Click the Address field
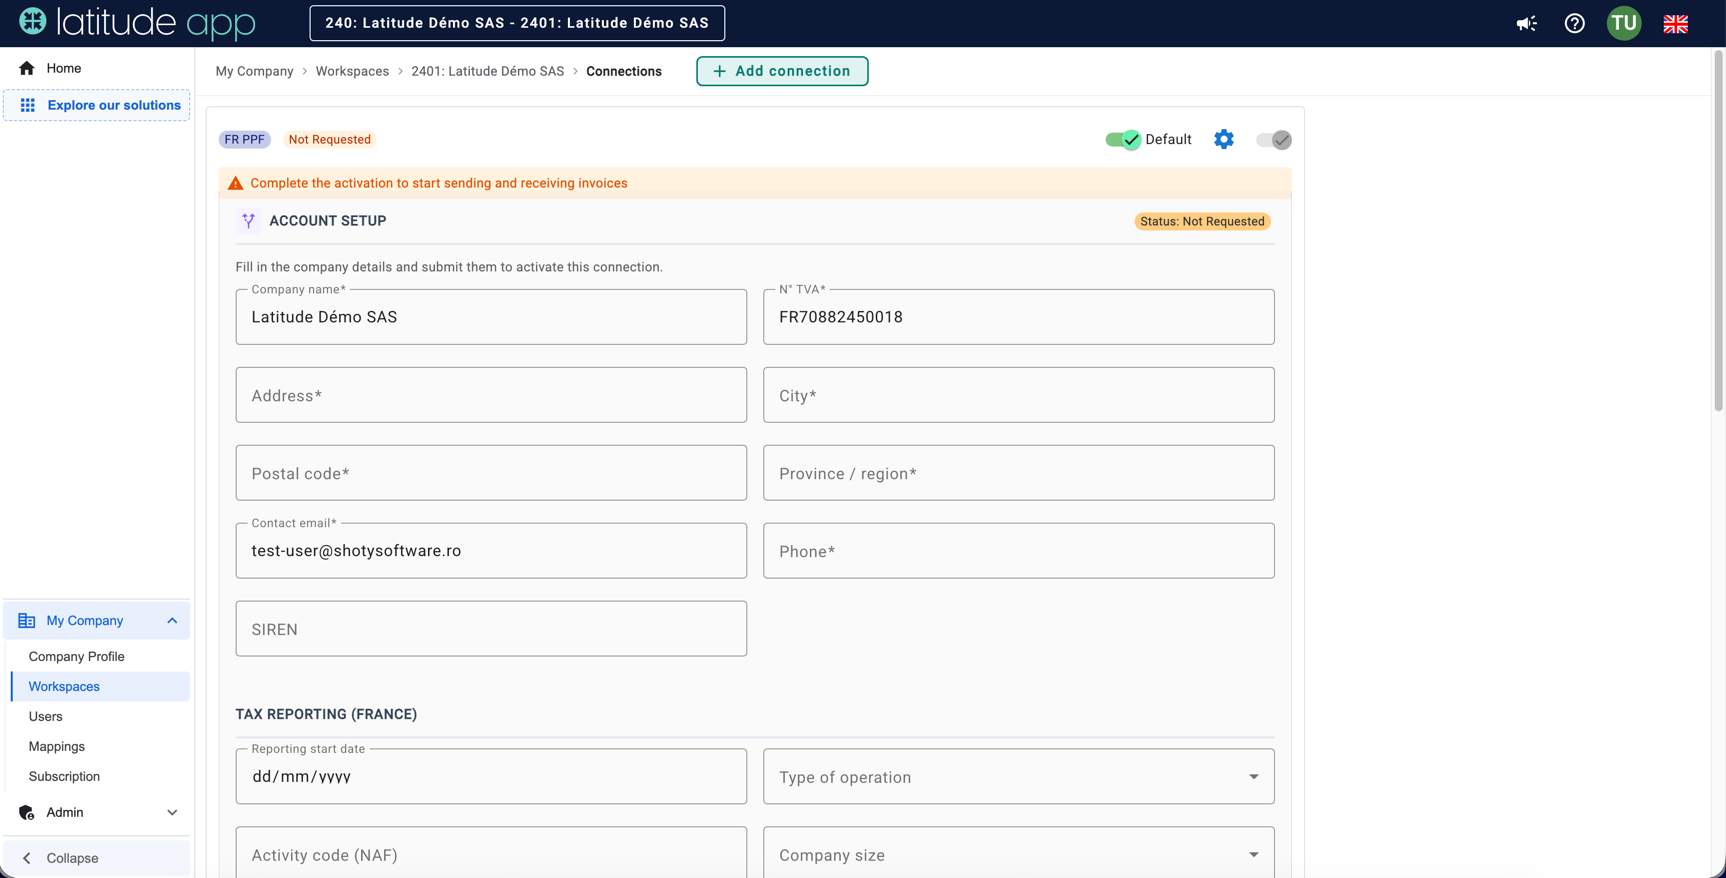Viewport: 1726px width, 878px height. pyautogui.click(x=491, y=395)
